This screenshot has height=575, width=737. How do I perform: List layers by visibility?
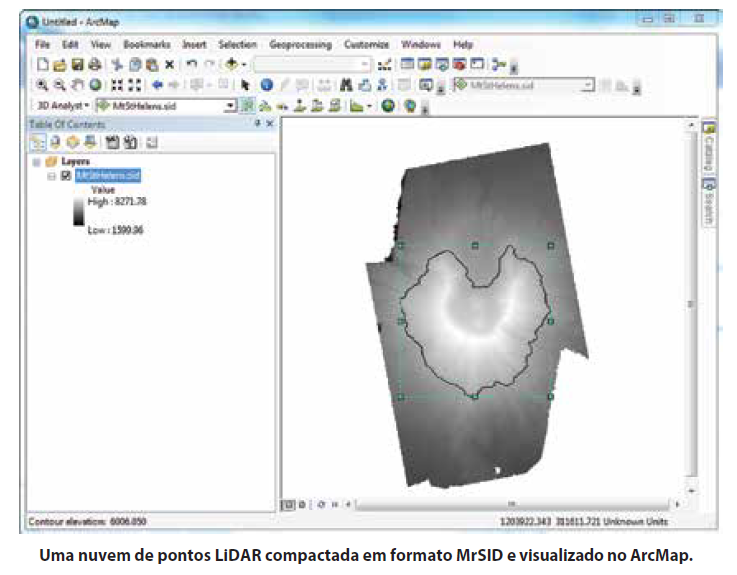pyautogui.click(x=72, y=142)
